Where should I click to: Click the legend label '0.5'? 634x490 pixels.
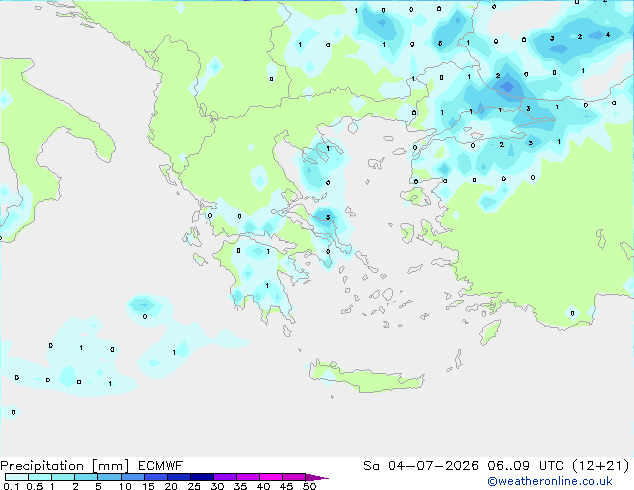coord(35,486)
